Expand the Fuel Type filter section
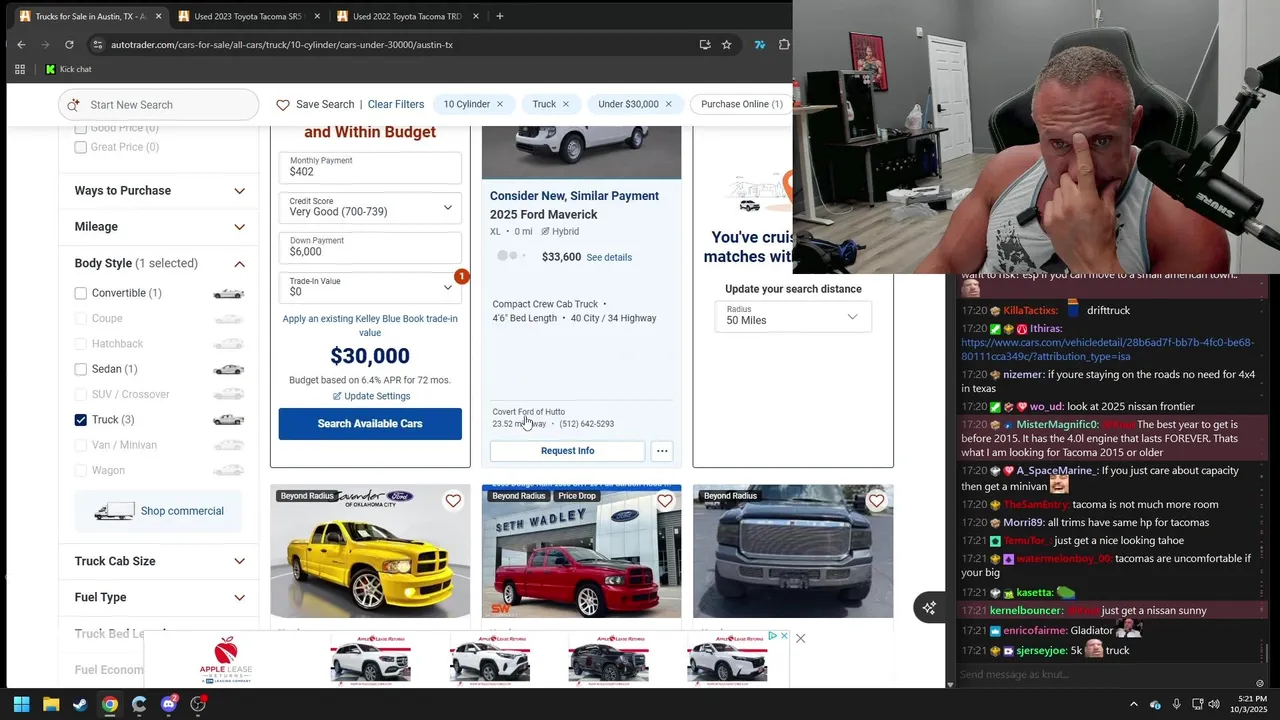This screenshot has width=1280, height=720. [x=160, y=597]
